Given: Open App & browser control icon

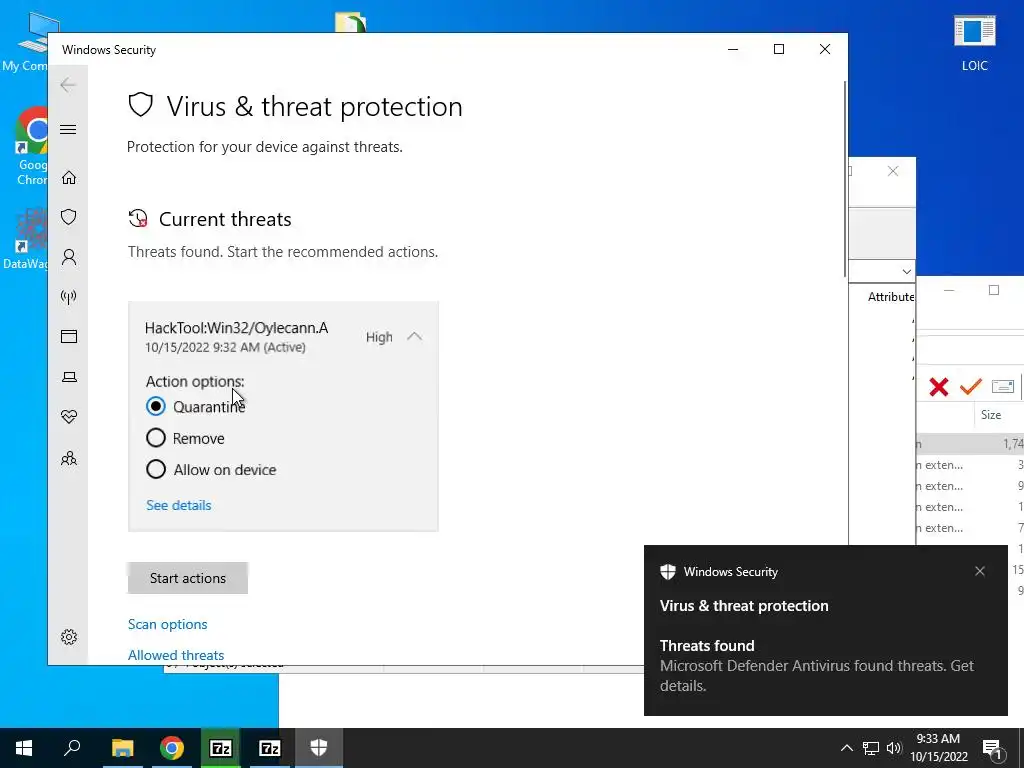Looking at the screenshot, I should point(69,336).
